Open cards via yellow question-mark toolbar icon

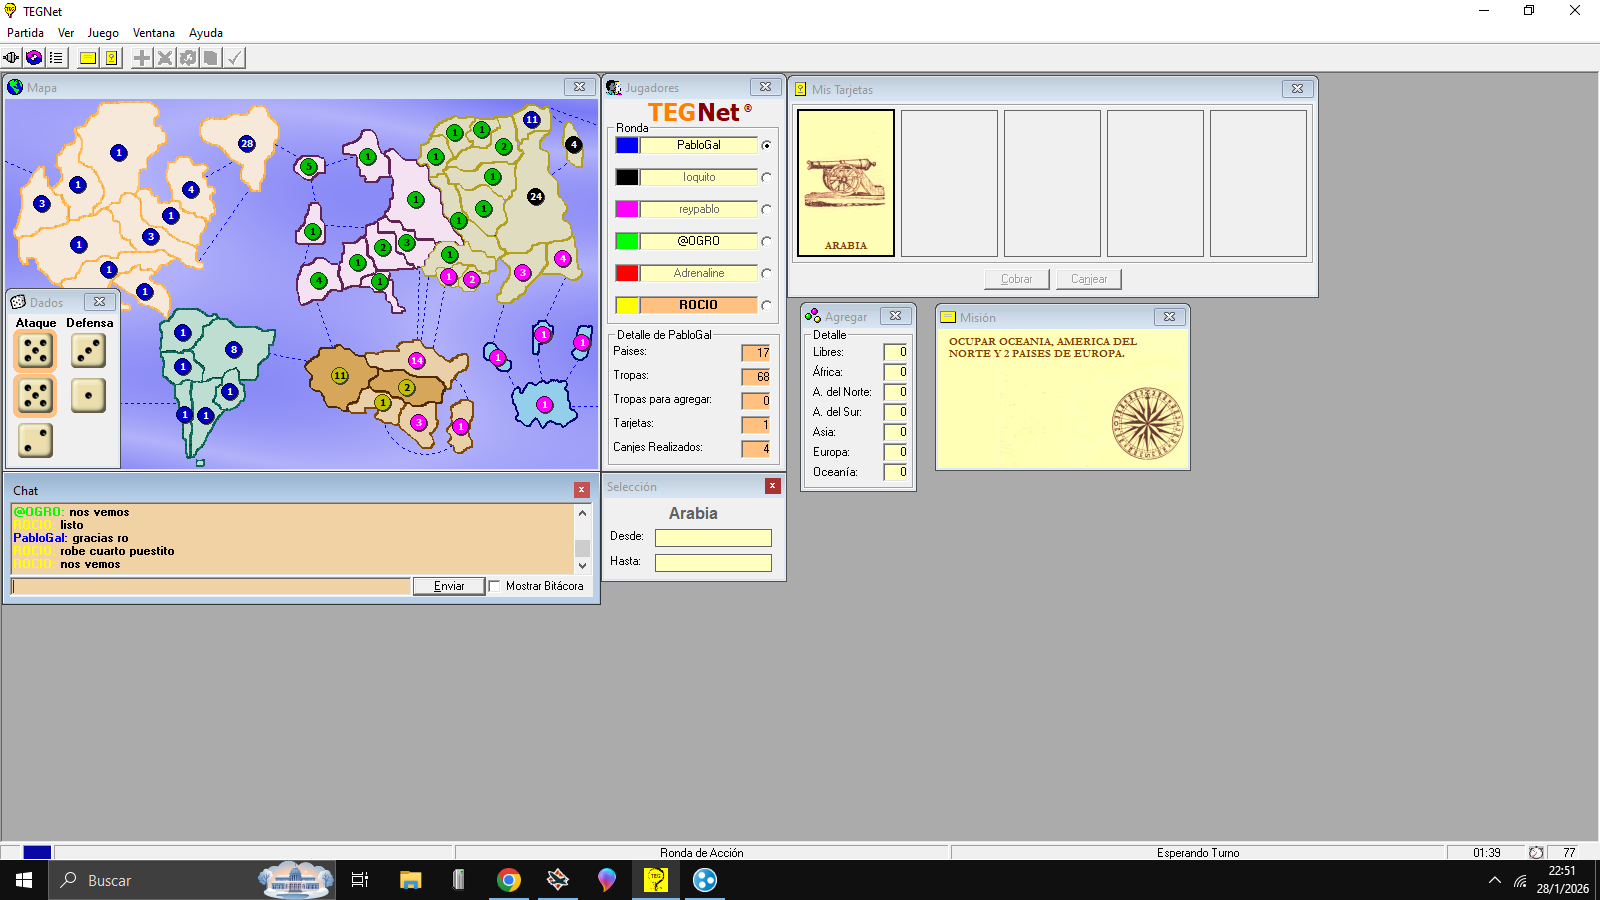pos(111,58)
